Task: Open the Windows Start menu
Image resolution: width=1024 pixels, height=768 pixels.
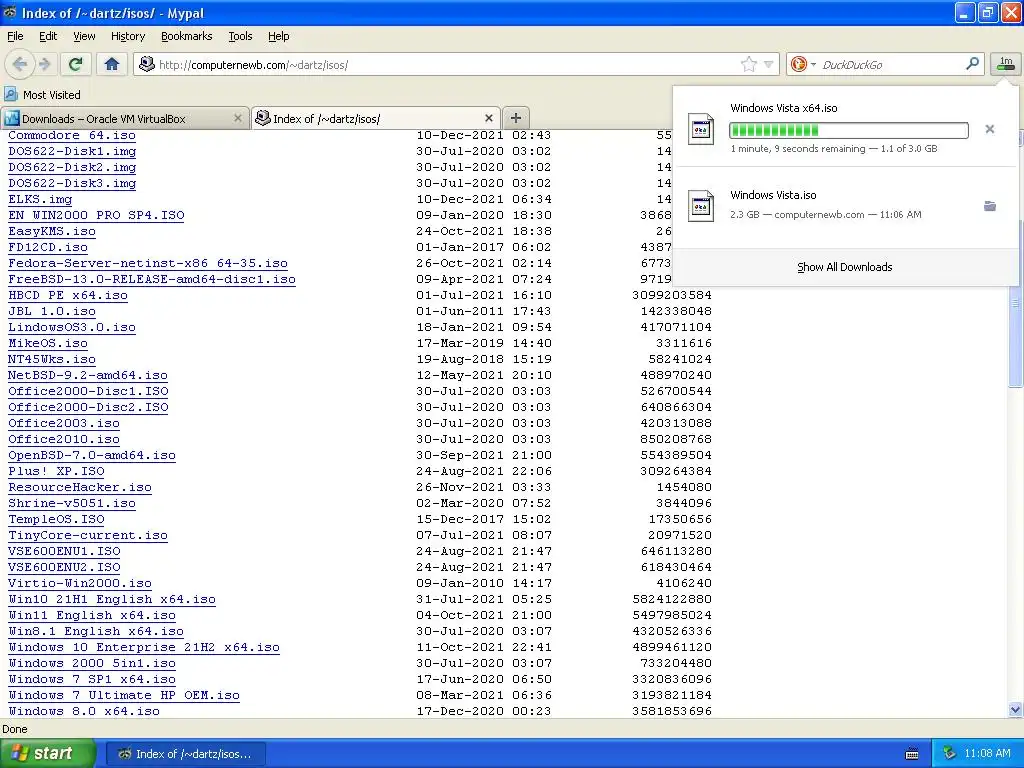Action: (47, 754)
